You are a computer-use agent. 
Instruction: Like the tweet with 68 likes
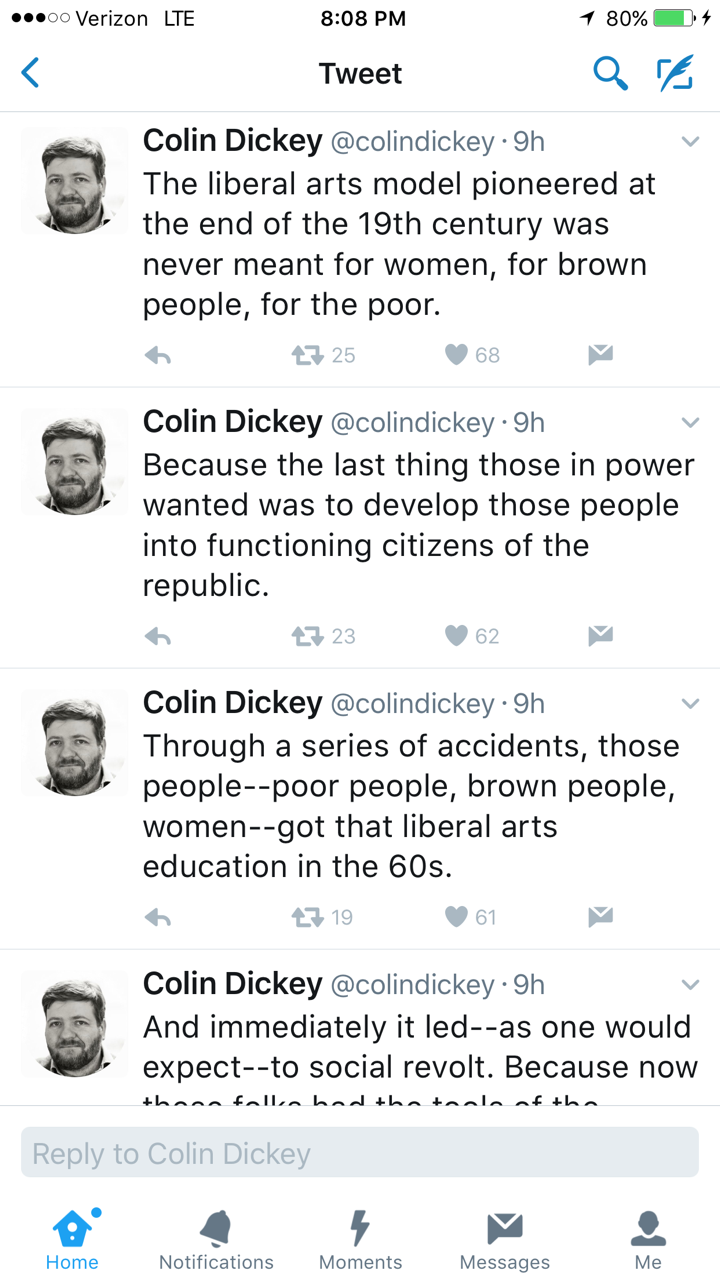point(456,355)
